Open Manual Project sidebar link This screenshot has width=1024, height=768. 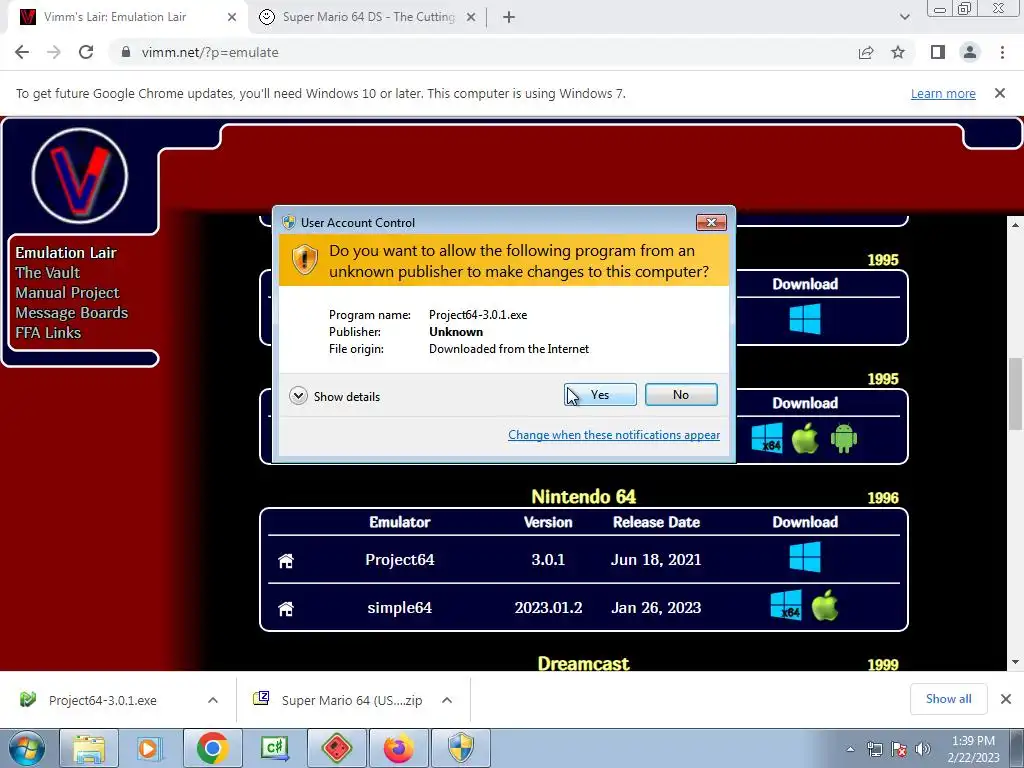(x=67, y=293)
